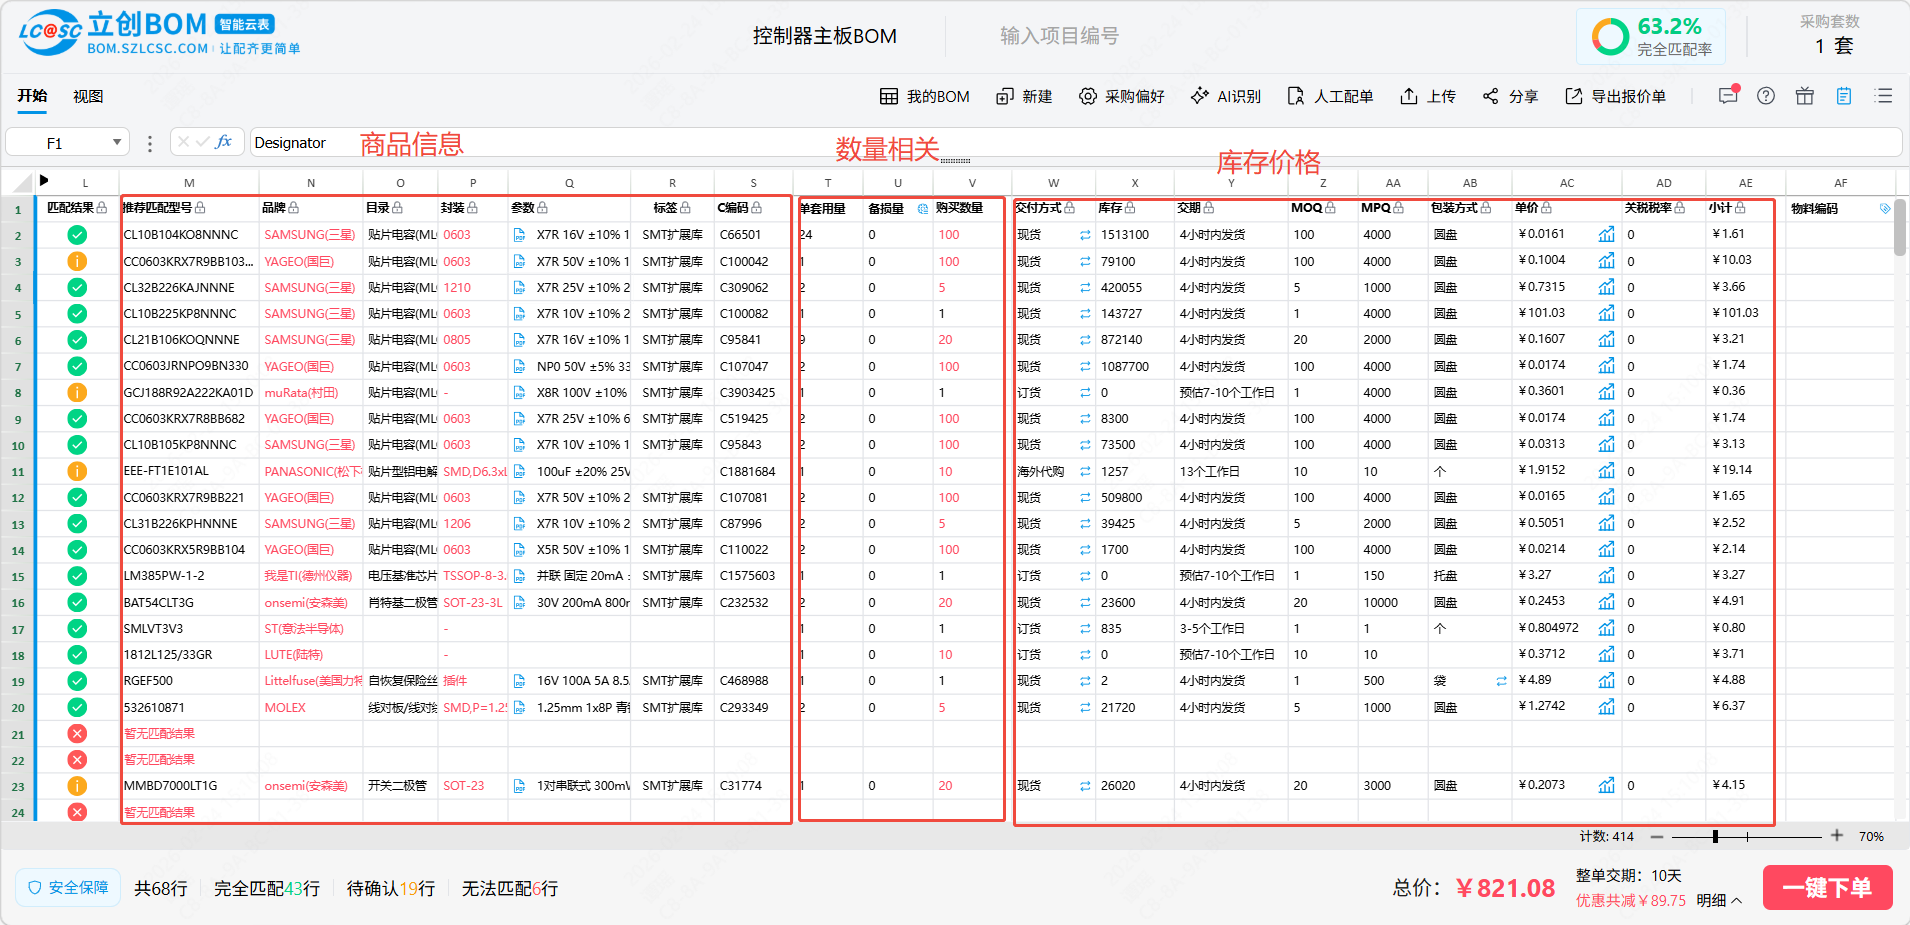Open datasheet icon for C100042 row
The image size is (1910, 925).
pyautogui.click(x=519, y=262)
